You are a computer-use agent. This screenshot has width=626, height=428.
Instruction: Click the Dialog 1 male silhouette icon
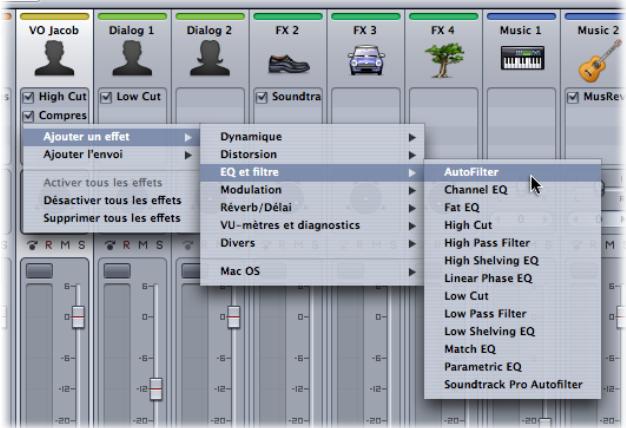pyautogui.click(x=132, y=58)
